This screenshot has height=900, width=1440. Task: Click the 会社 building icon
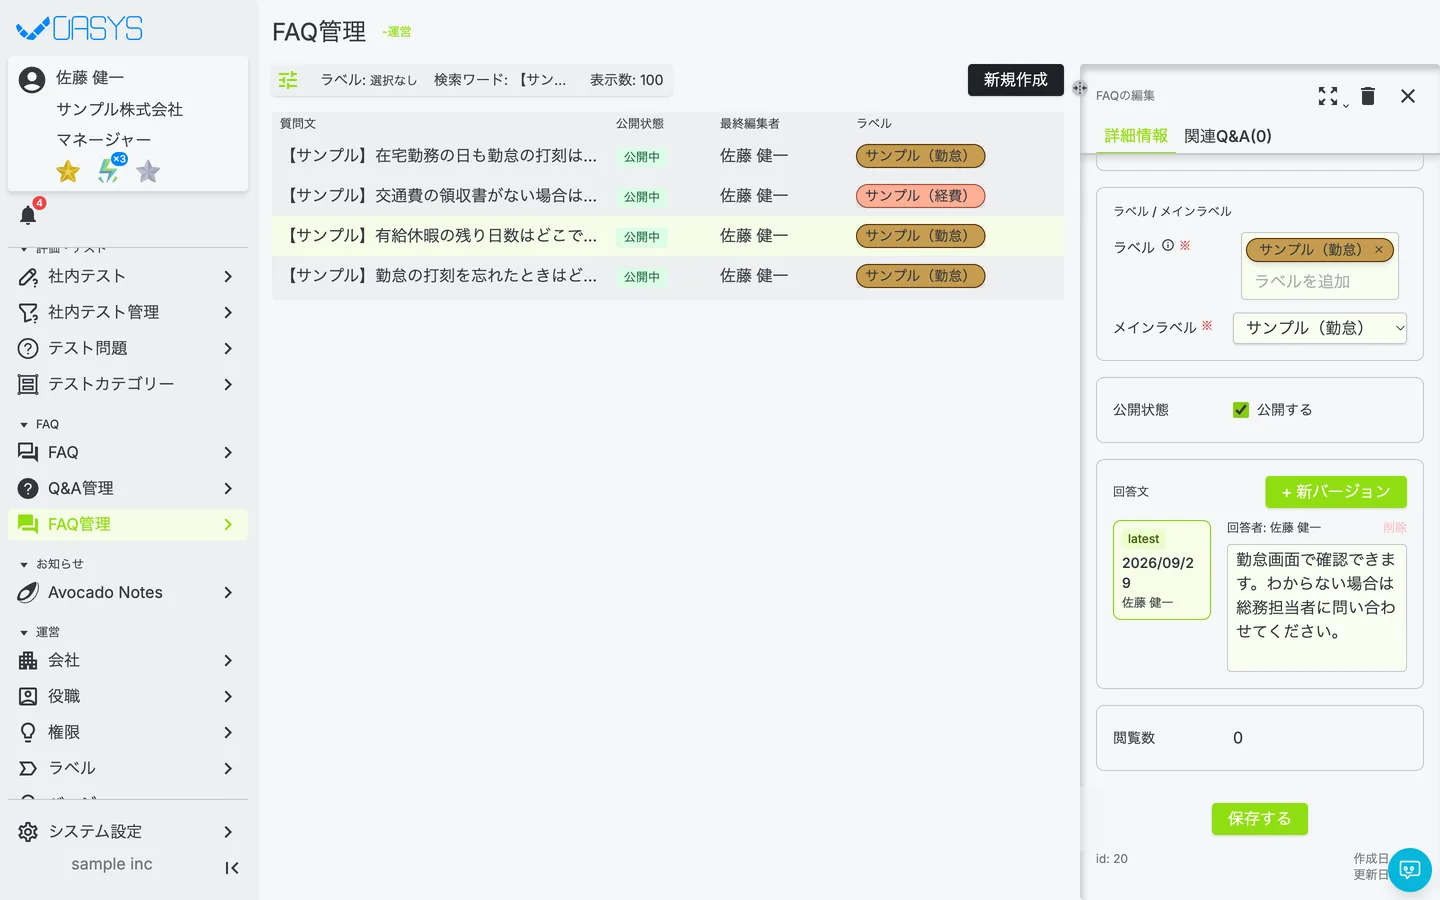[x=28, y=661]
